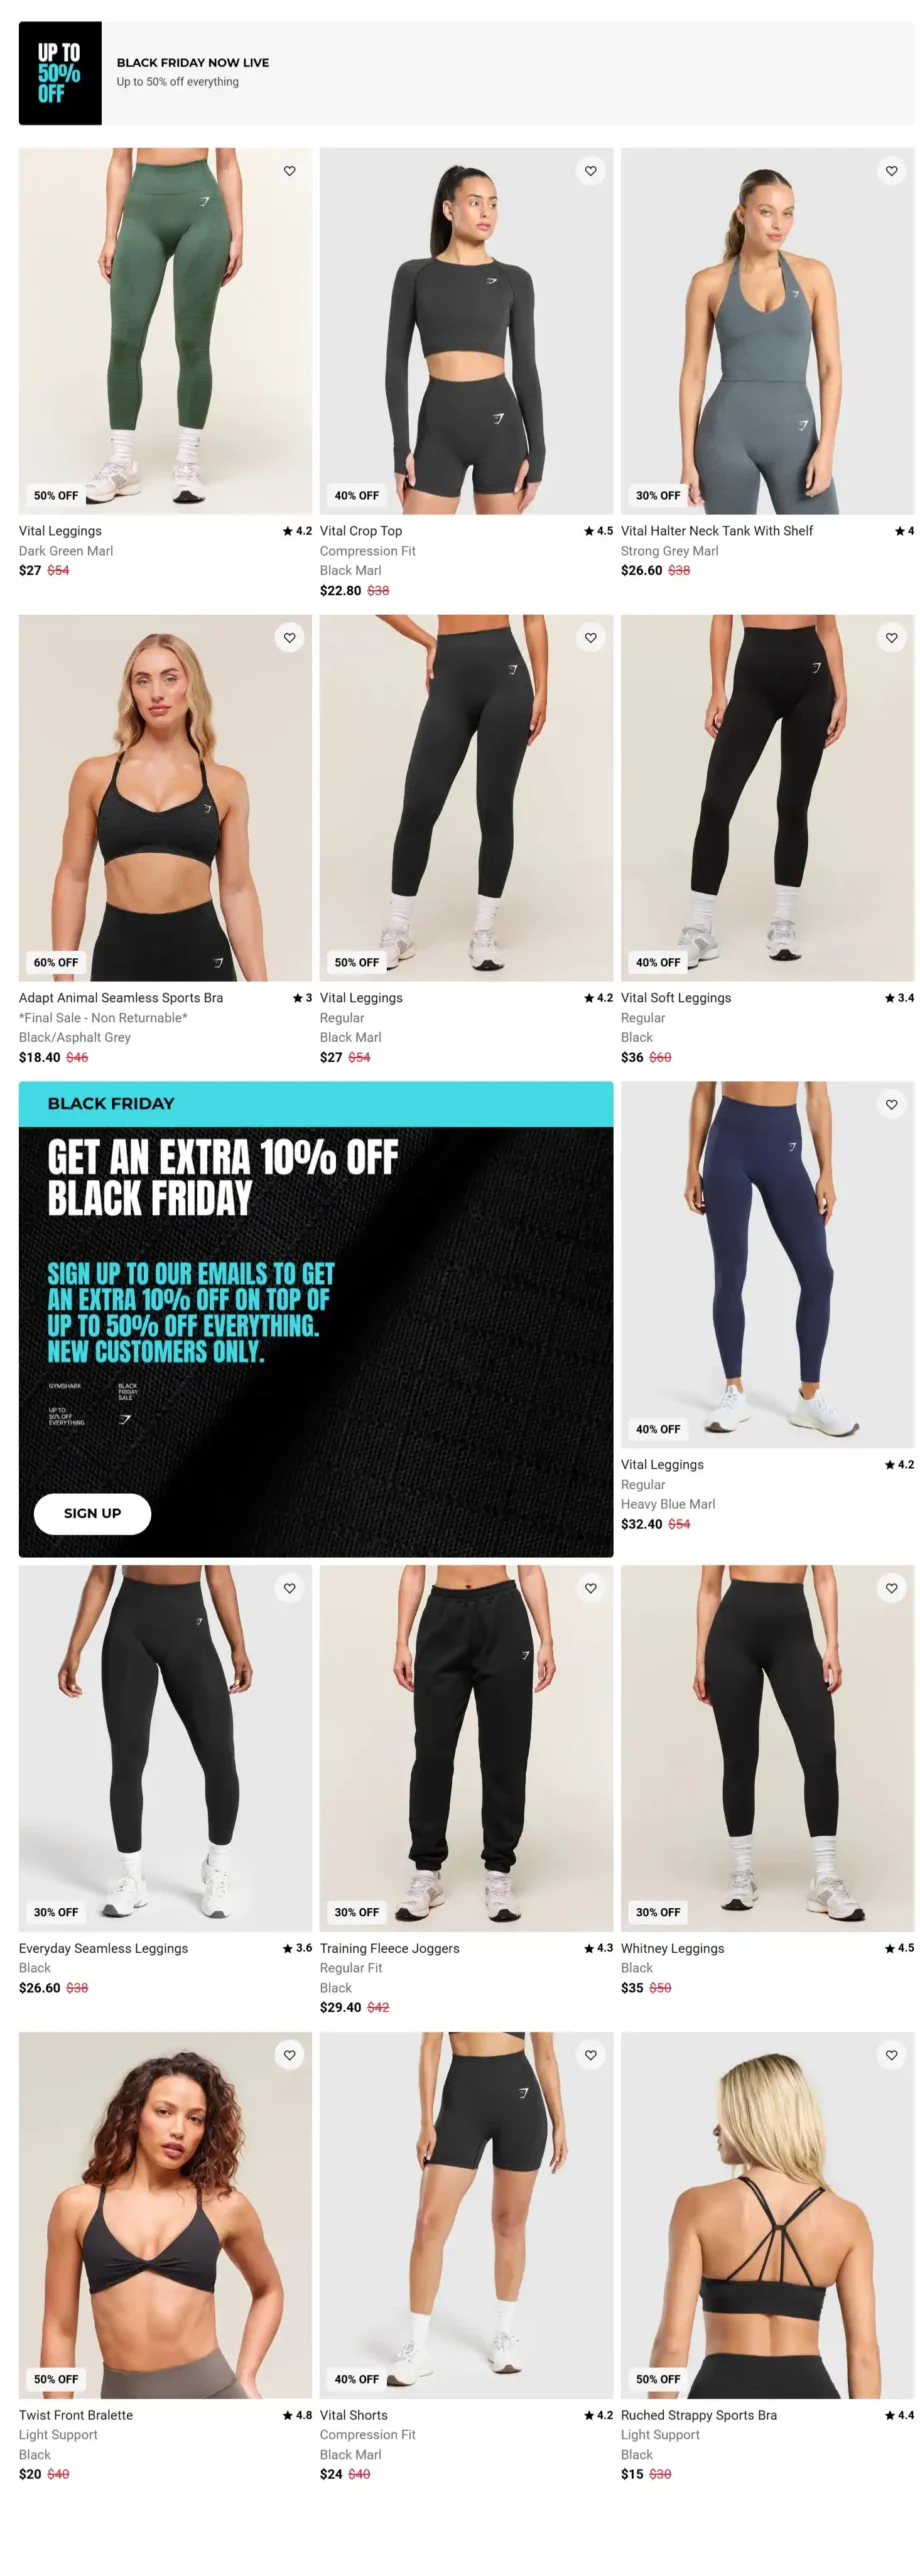Open Vital Crop Top product title
The image size is (920, 2560).
click(x=361, y=531)
